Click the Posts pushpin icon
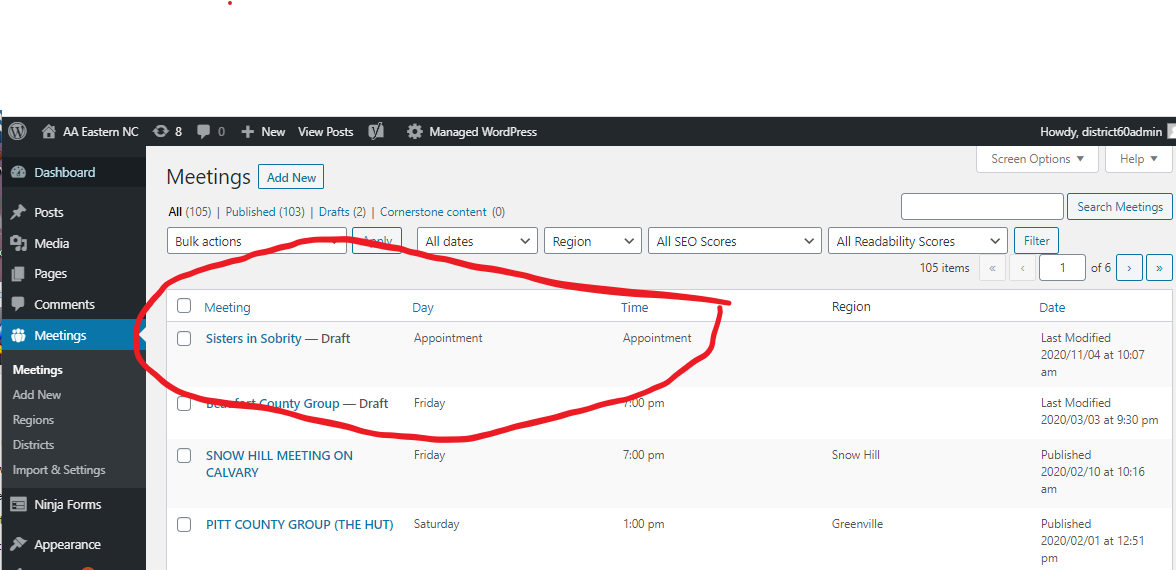Viewport: 1176px width, 570px height. [19, 213]
